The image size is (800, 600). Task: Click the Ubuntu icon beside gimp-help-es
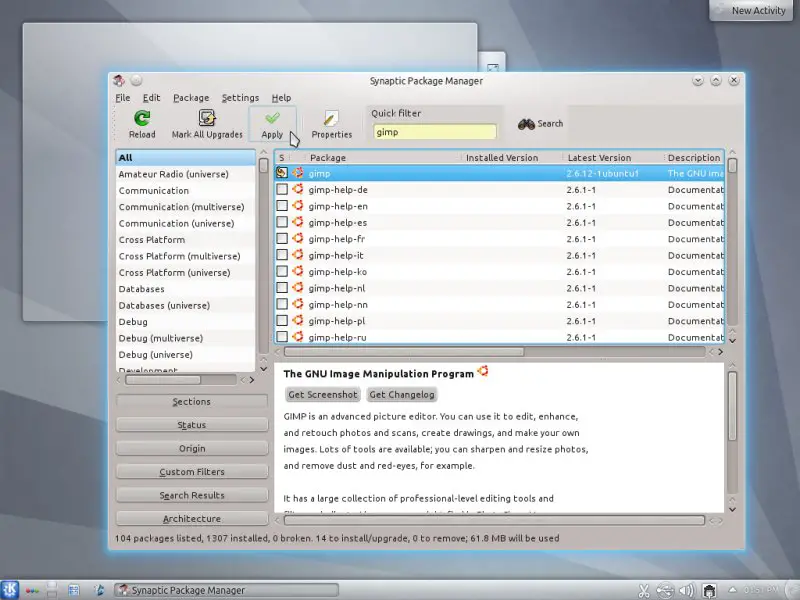click(298, 222)
